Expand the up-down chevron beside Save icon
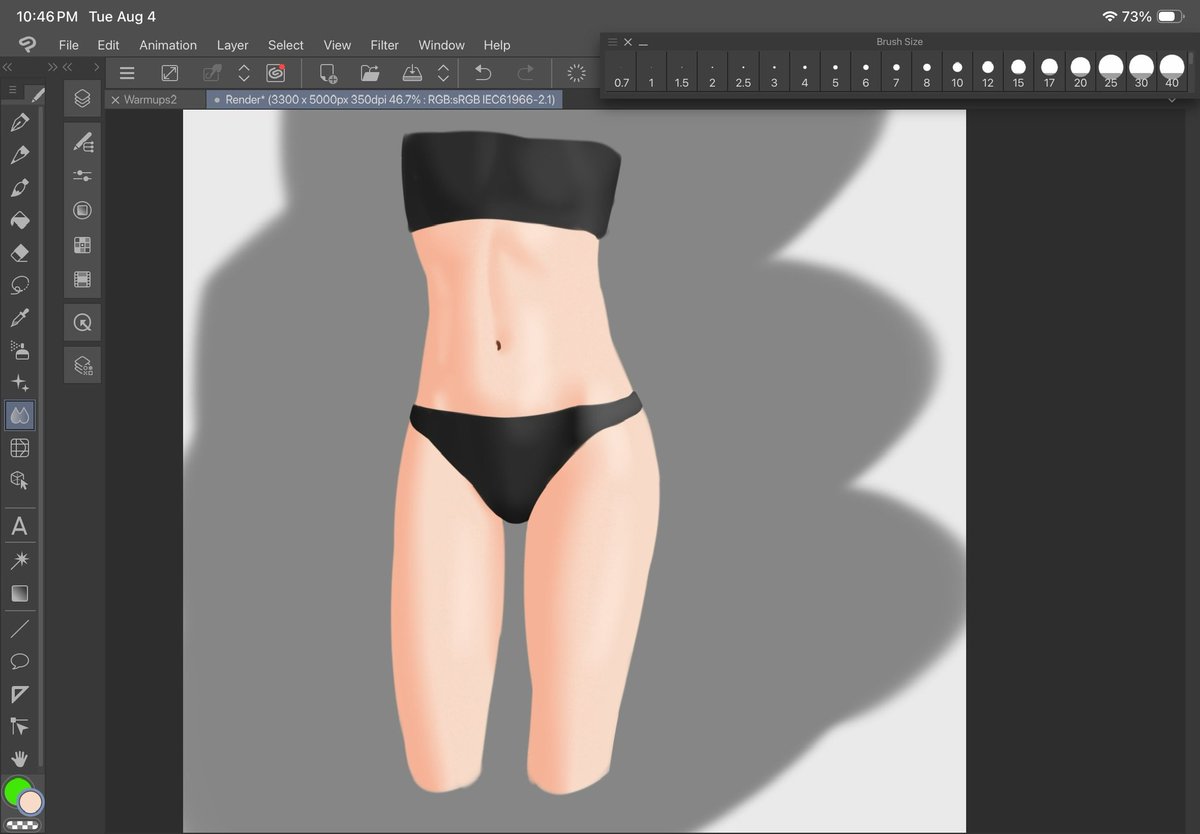Image resolution: width=1200 pixels, height=834 pixels. (444, 73)
